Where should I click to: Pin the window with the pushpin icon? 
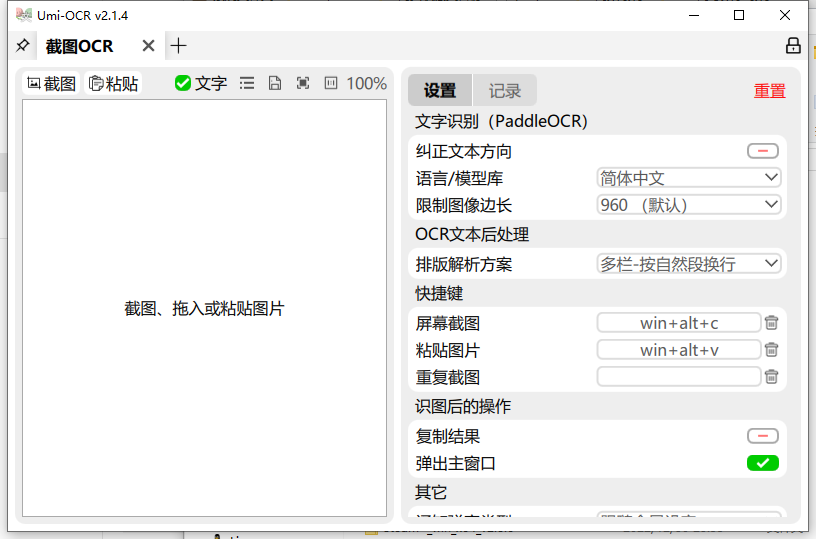click(x=22, y=46)
